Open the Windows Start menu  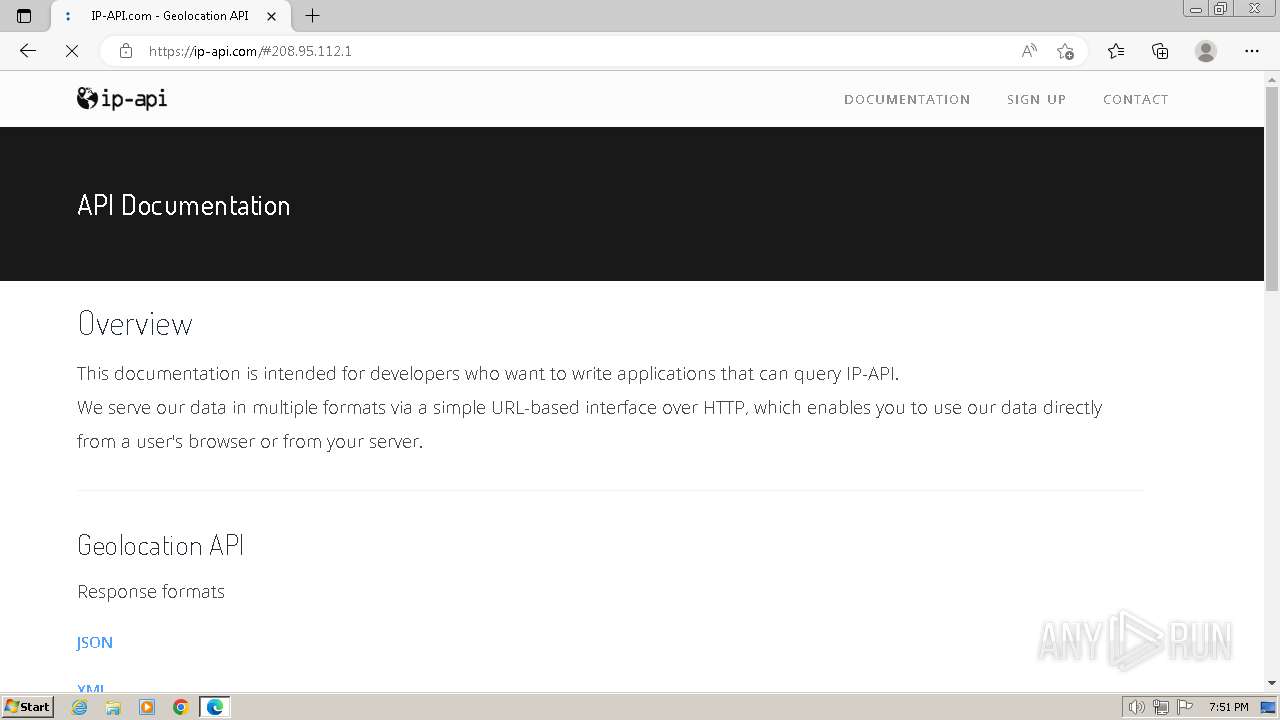coord(27,707)
